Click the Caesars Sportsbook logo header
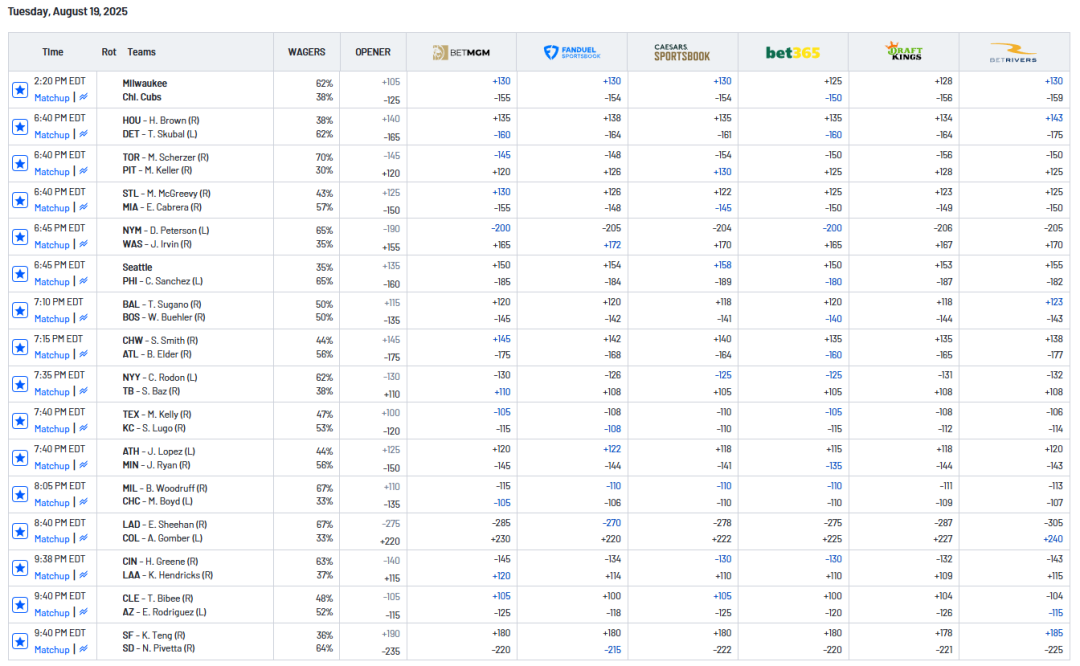1080x666 pixels. (682, 52)
